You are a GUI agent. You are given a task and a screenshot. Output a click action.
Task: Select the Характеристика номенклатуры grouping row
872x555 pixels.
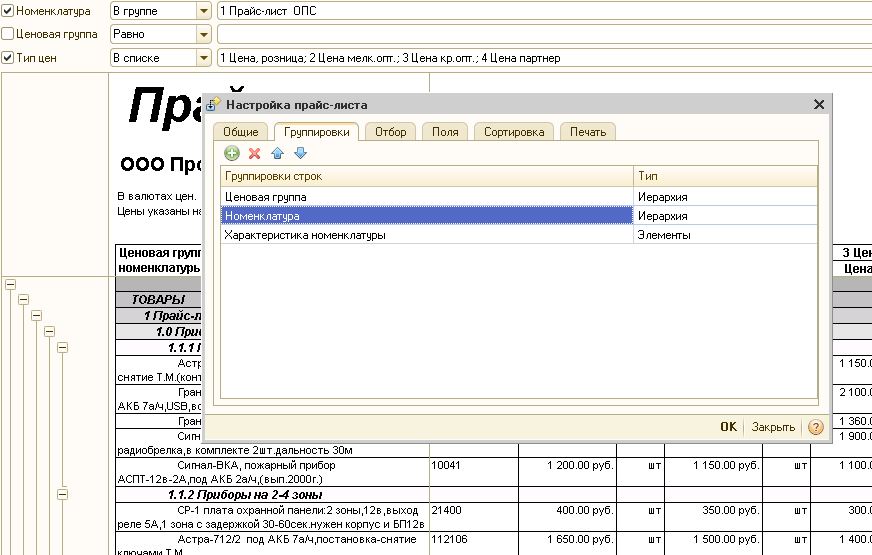click(x=304, y=235)
